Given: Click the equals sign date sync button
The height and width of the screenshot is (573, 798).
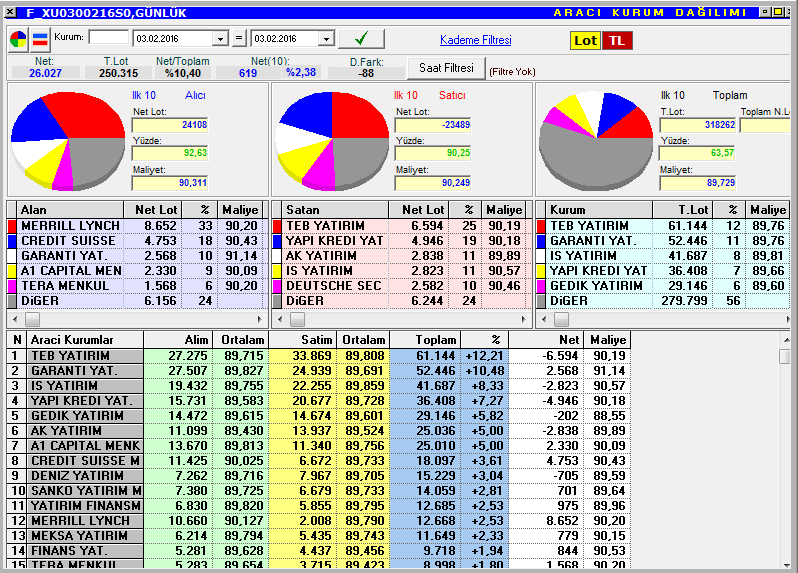Looking at the screenshot, I should click(x=239, y=38).
